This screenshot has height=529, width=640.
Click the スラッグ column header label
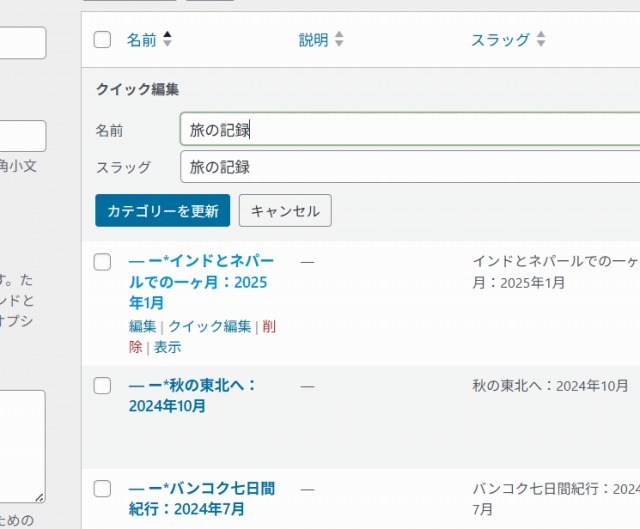pyautogui.click(x=500, y=40)
